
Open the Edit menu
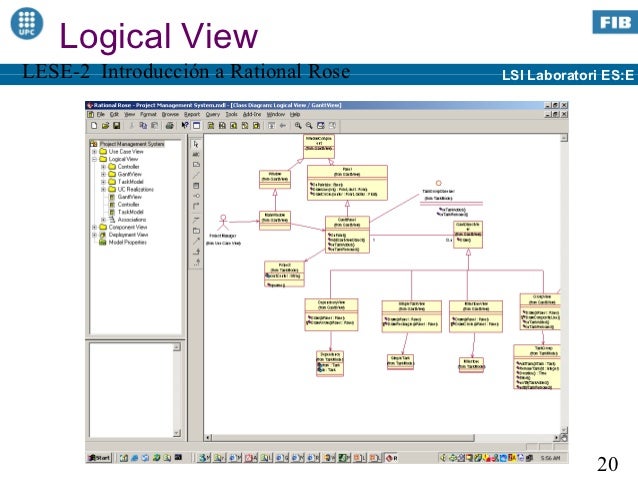click(x=114, y=115)
